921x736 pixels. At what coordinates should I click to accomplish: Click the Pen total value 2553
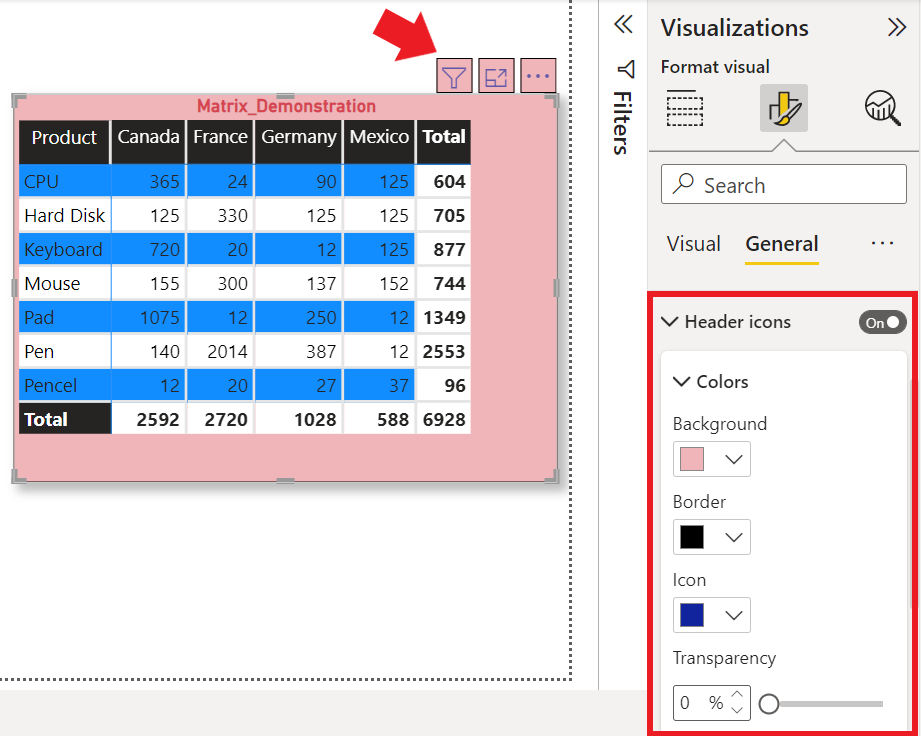point(444,351)
